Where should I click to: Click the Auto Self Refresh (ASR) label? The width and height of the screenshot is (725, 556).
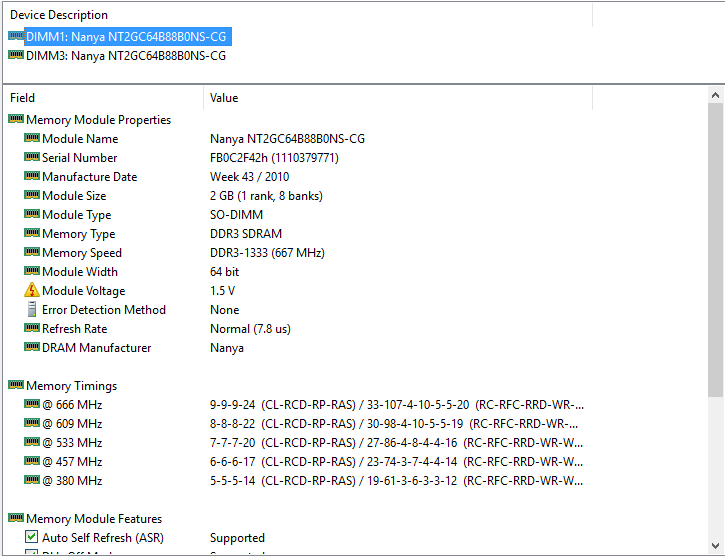click(x=103, y=537)
